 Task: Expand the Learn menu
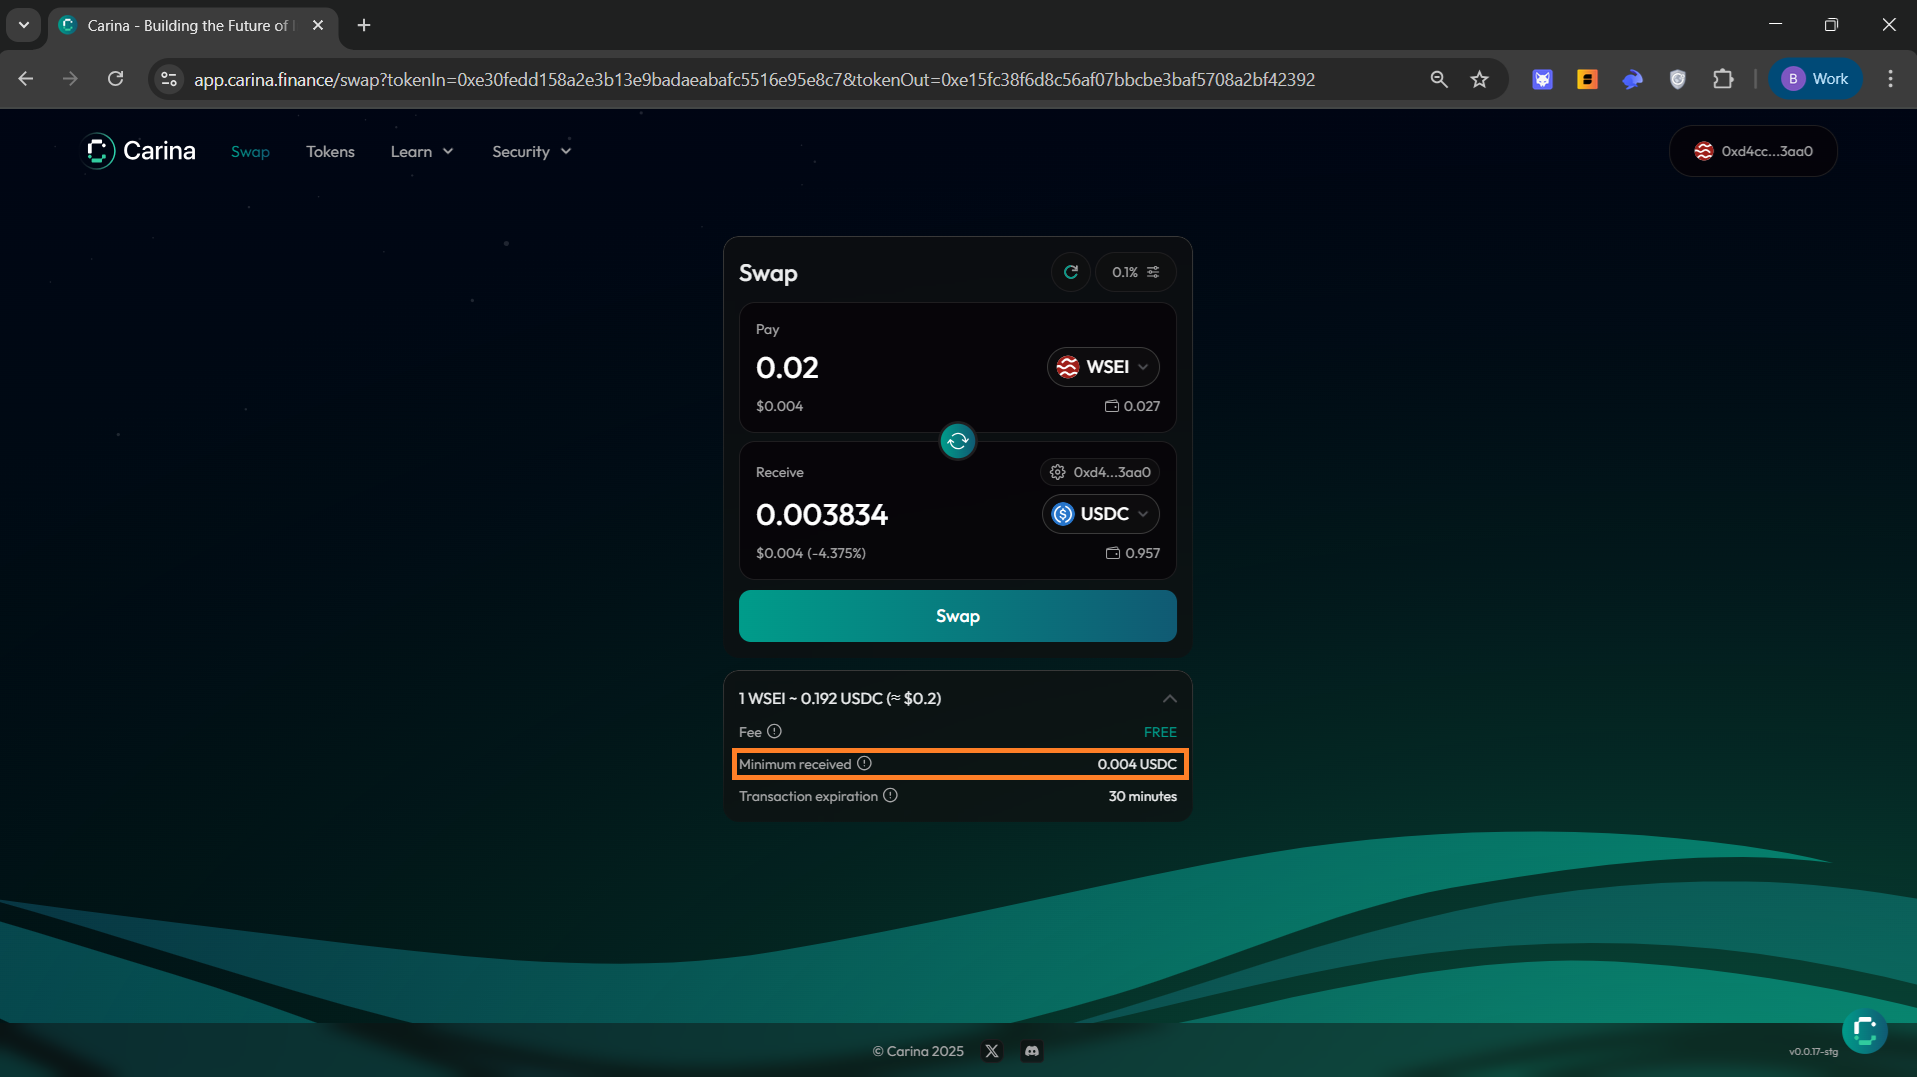pos(421,152)
